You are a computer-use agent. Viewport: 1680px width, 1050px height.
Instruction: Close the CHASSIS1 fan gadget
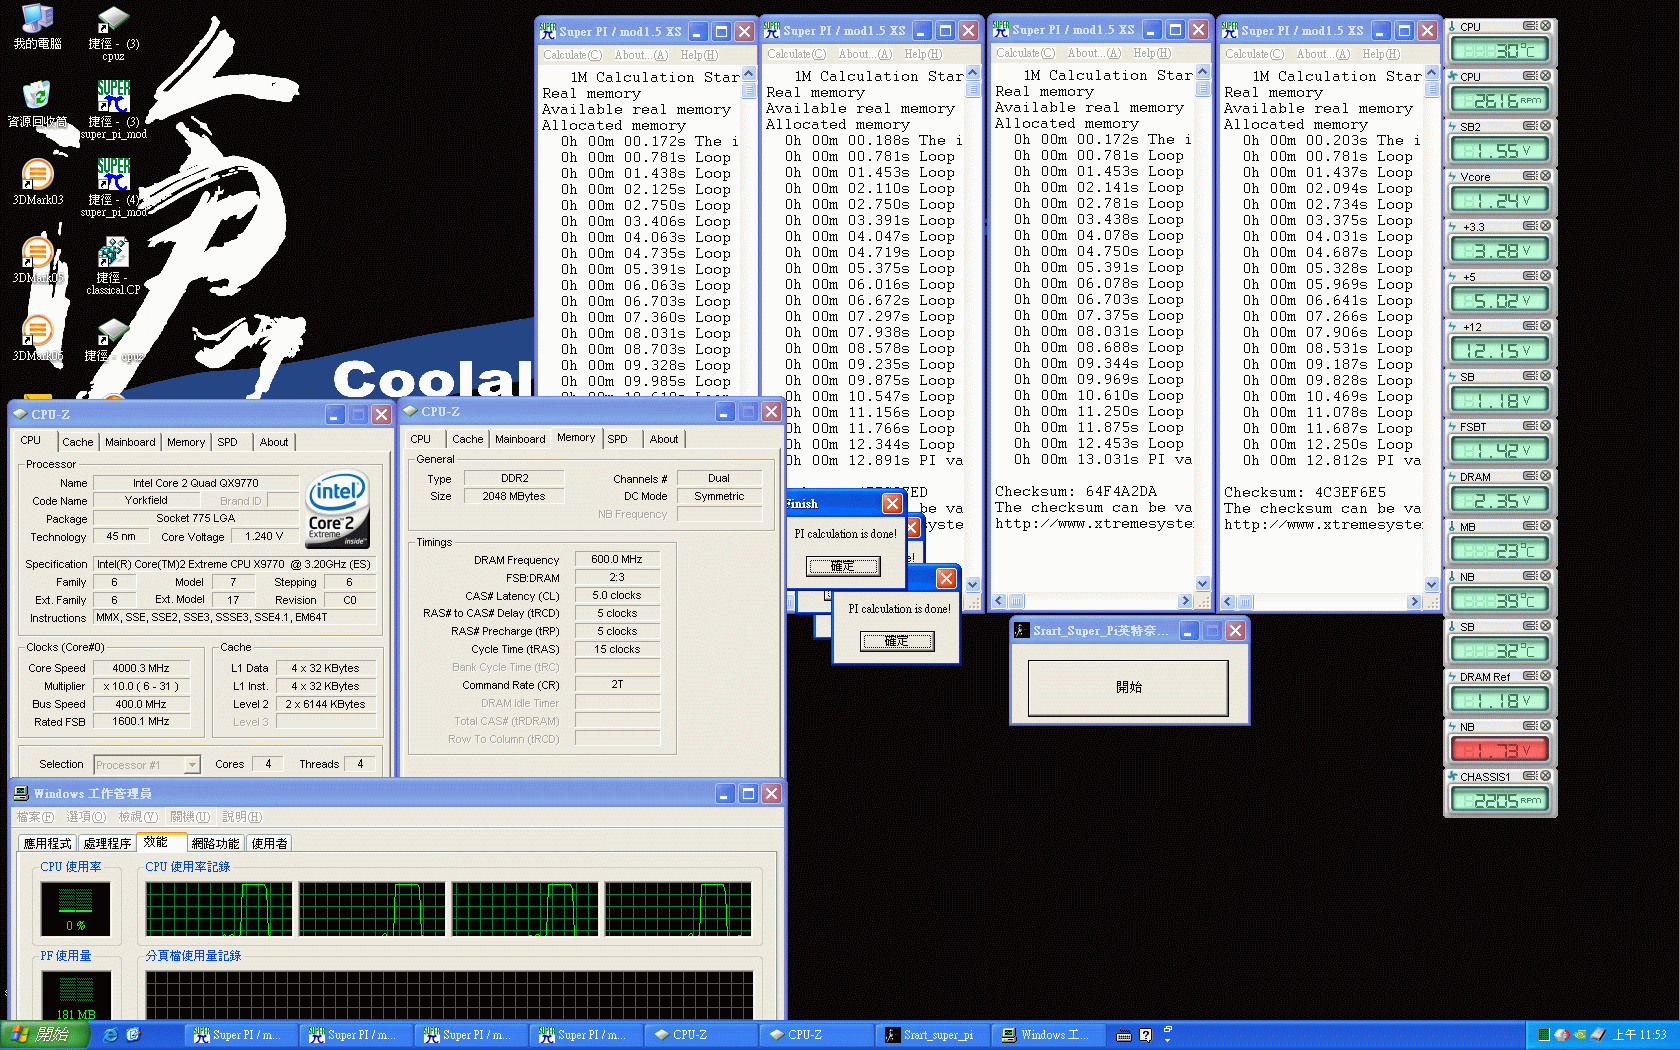point(1545,776)
